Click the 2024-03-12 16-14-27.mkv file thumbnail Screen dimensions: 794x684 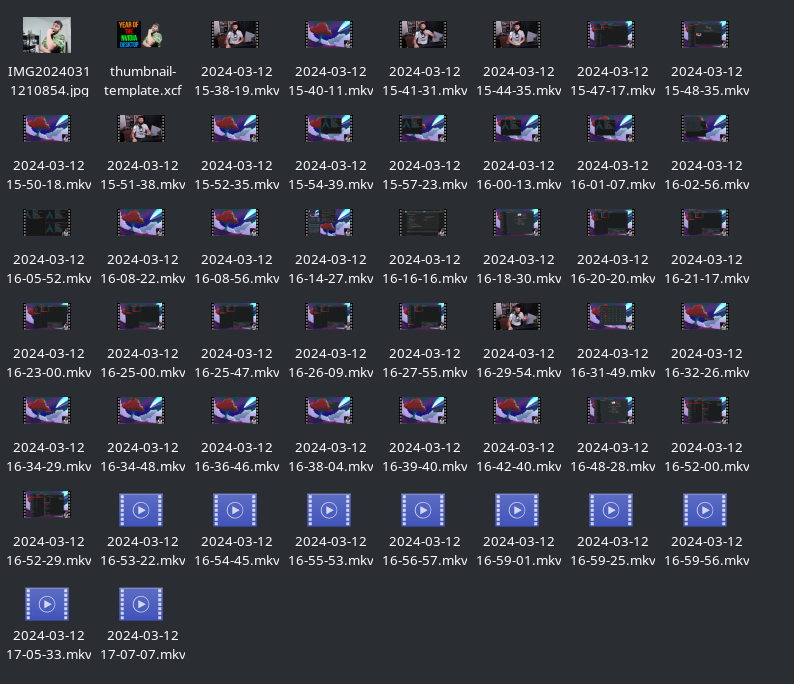(329, 222)
